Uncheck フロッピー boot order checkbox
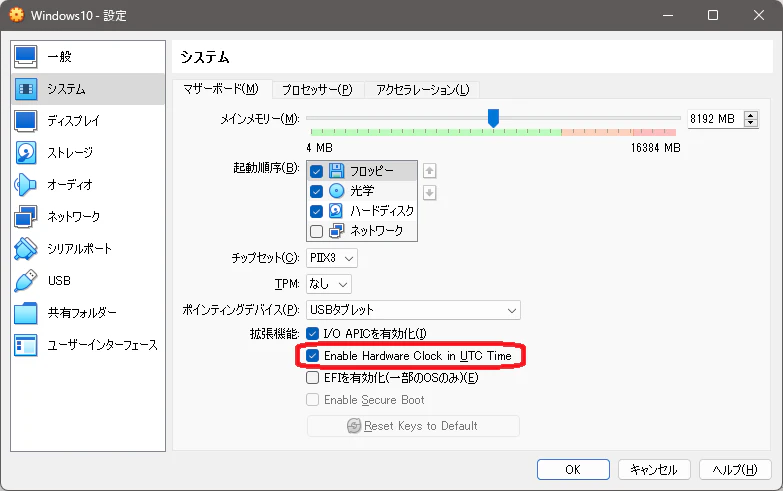783x491 pixels. coord(316,171)
